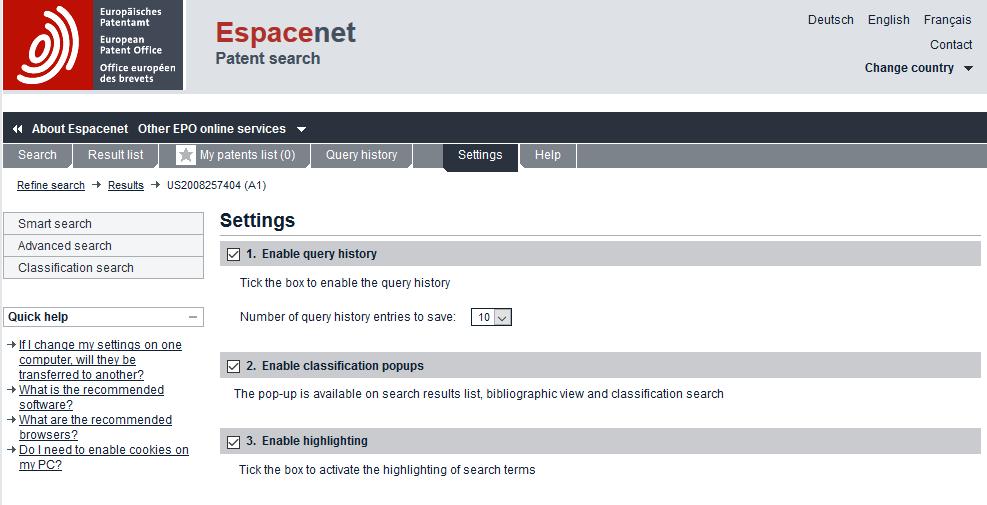This screenshot has height=505, width=987.
Task: Switch to the Search tab
Action: pyautogui.click(x=37, y=155)
